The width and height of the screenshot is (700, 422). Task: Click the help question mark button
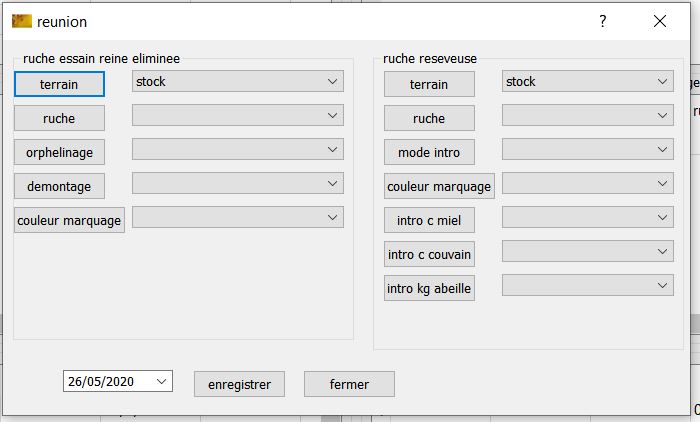602,21
